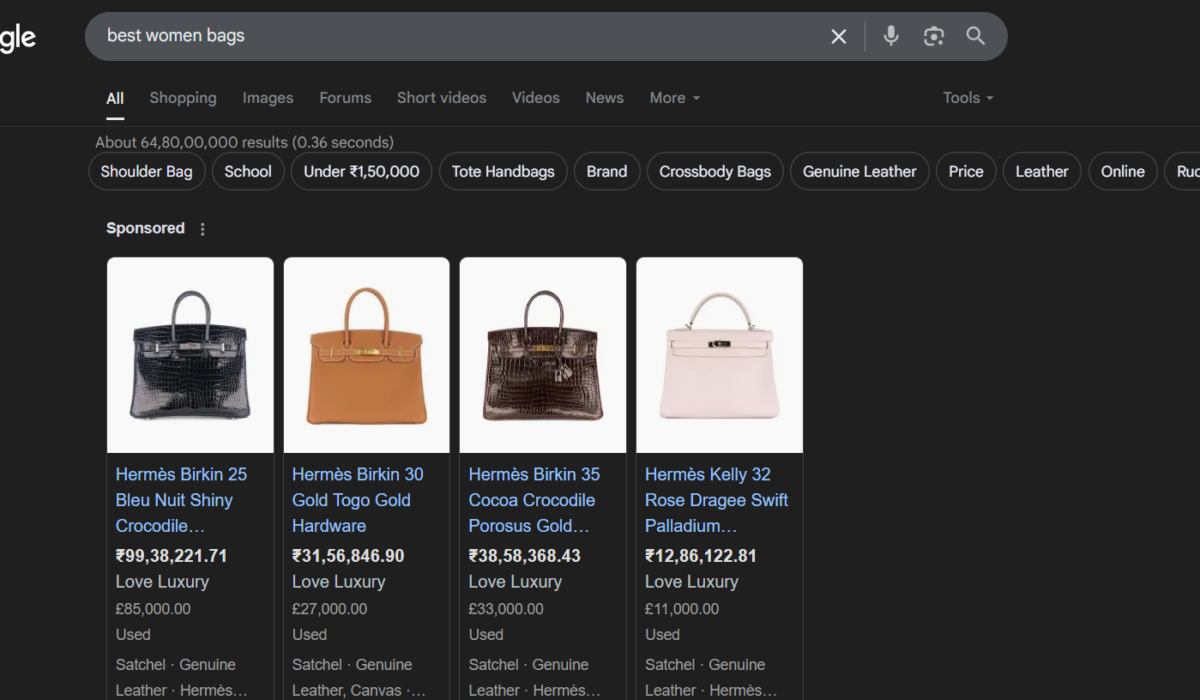Apply the Genuine Leather filter chip
The height and width of the screenshot is (700, 1200).
point(860,171)
